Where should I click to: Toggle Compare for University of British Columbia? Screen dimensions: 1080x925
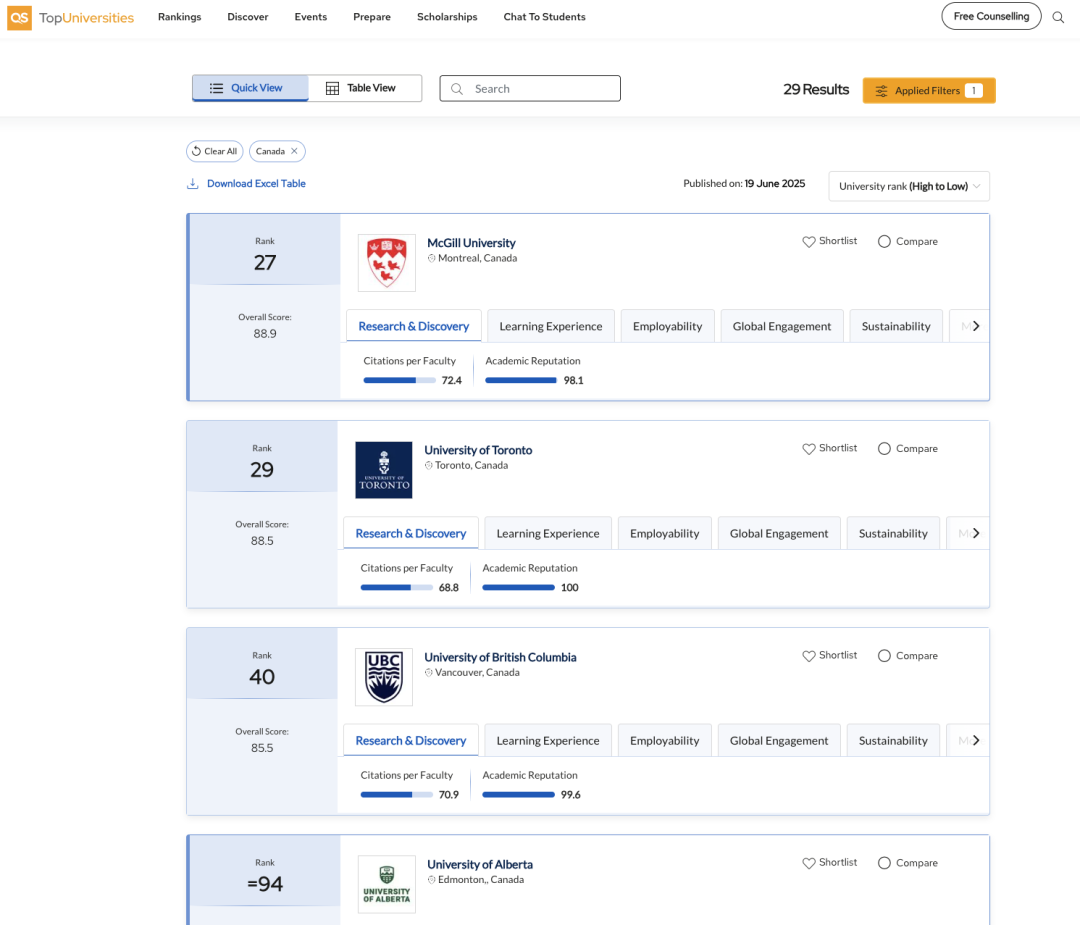(884, 656)
